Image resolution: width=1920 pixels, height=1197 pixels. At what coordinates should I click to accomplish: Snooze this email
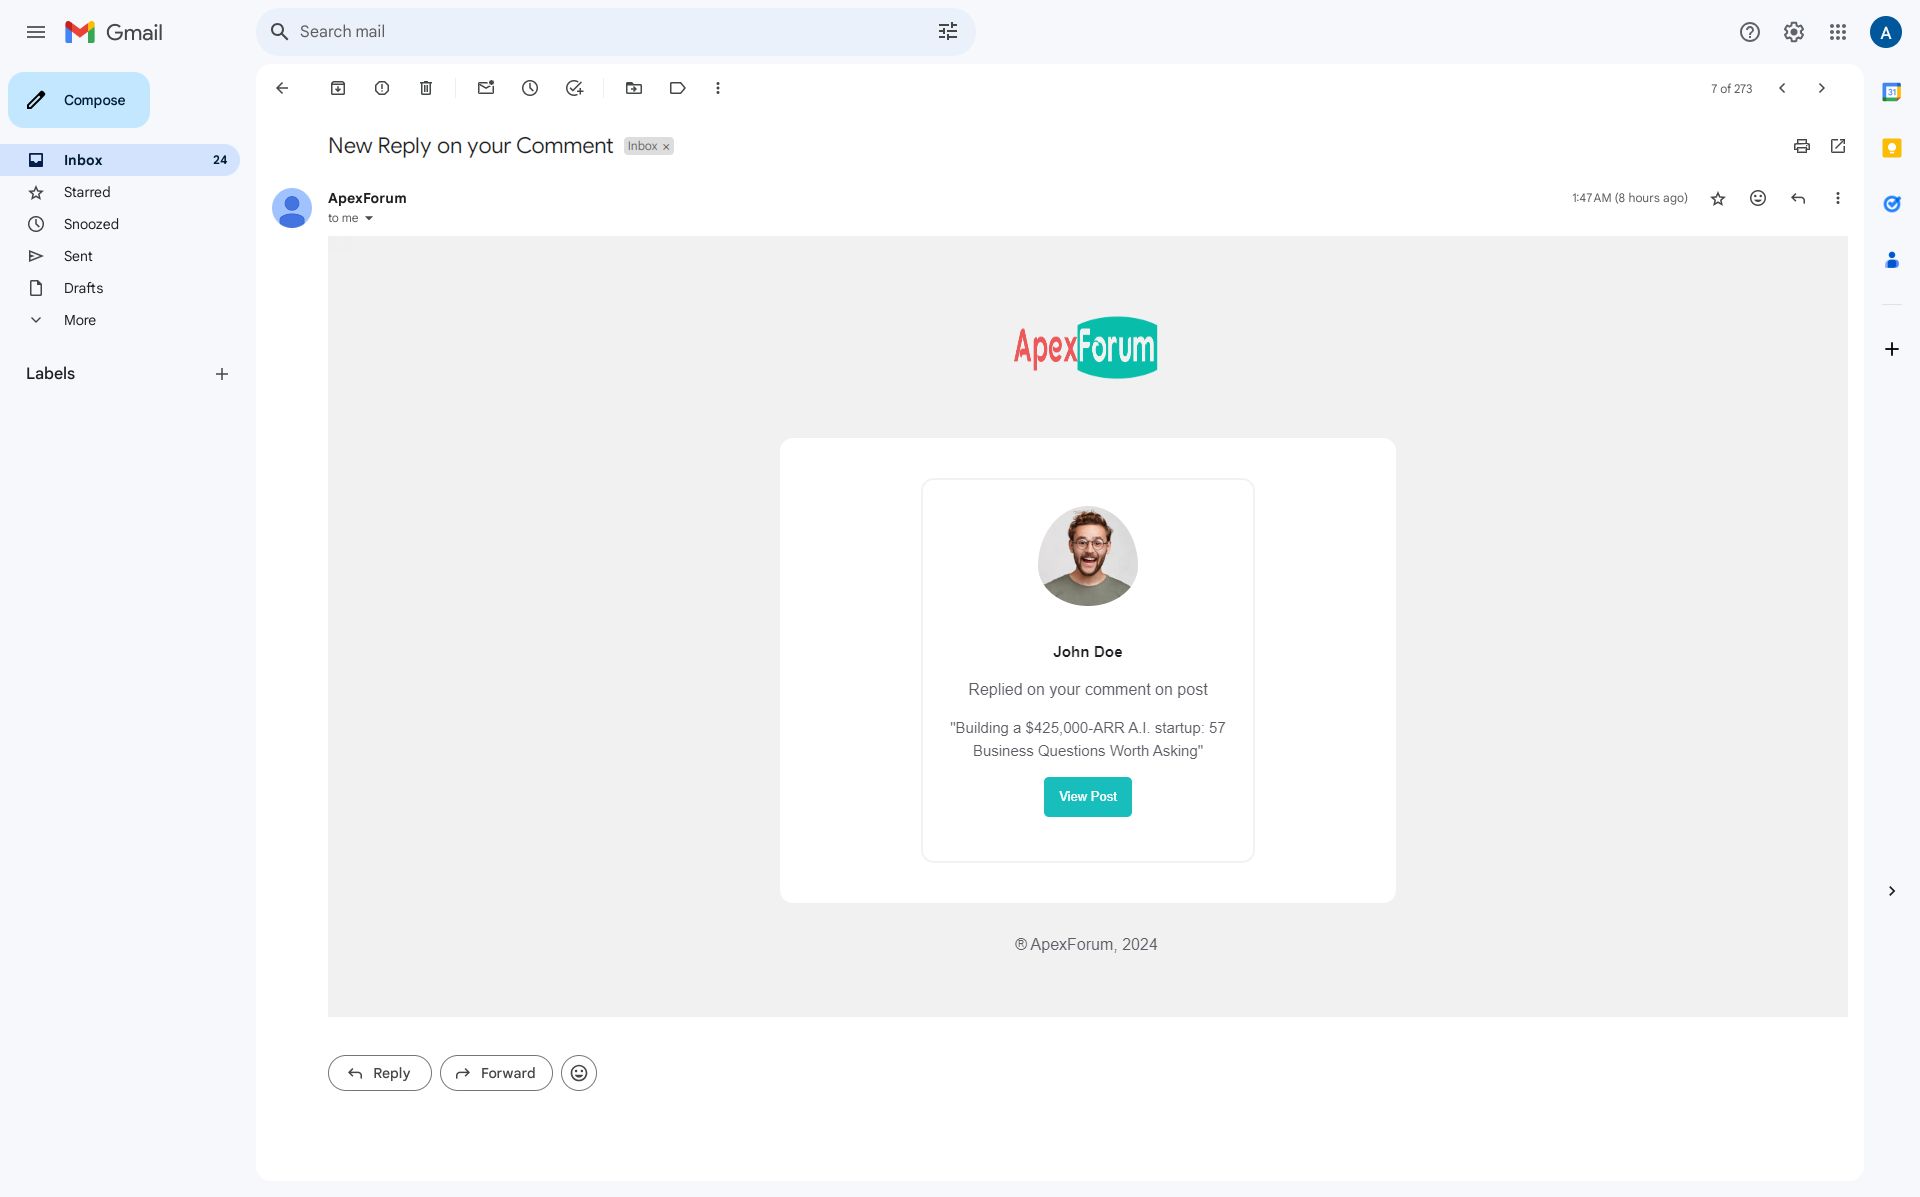coord(530,88)
